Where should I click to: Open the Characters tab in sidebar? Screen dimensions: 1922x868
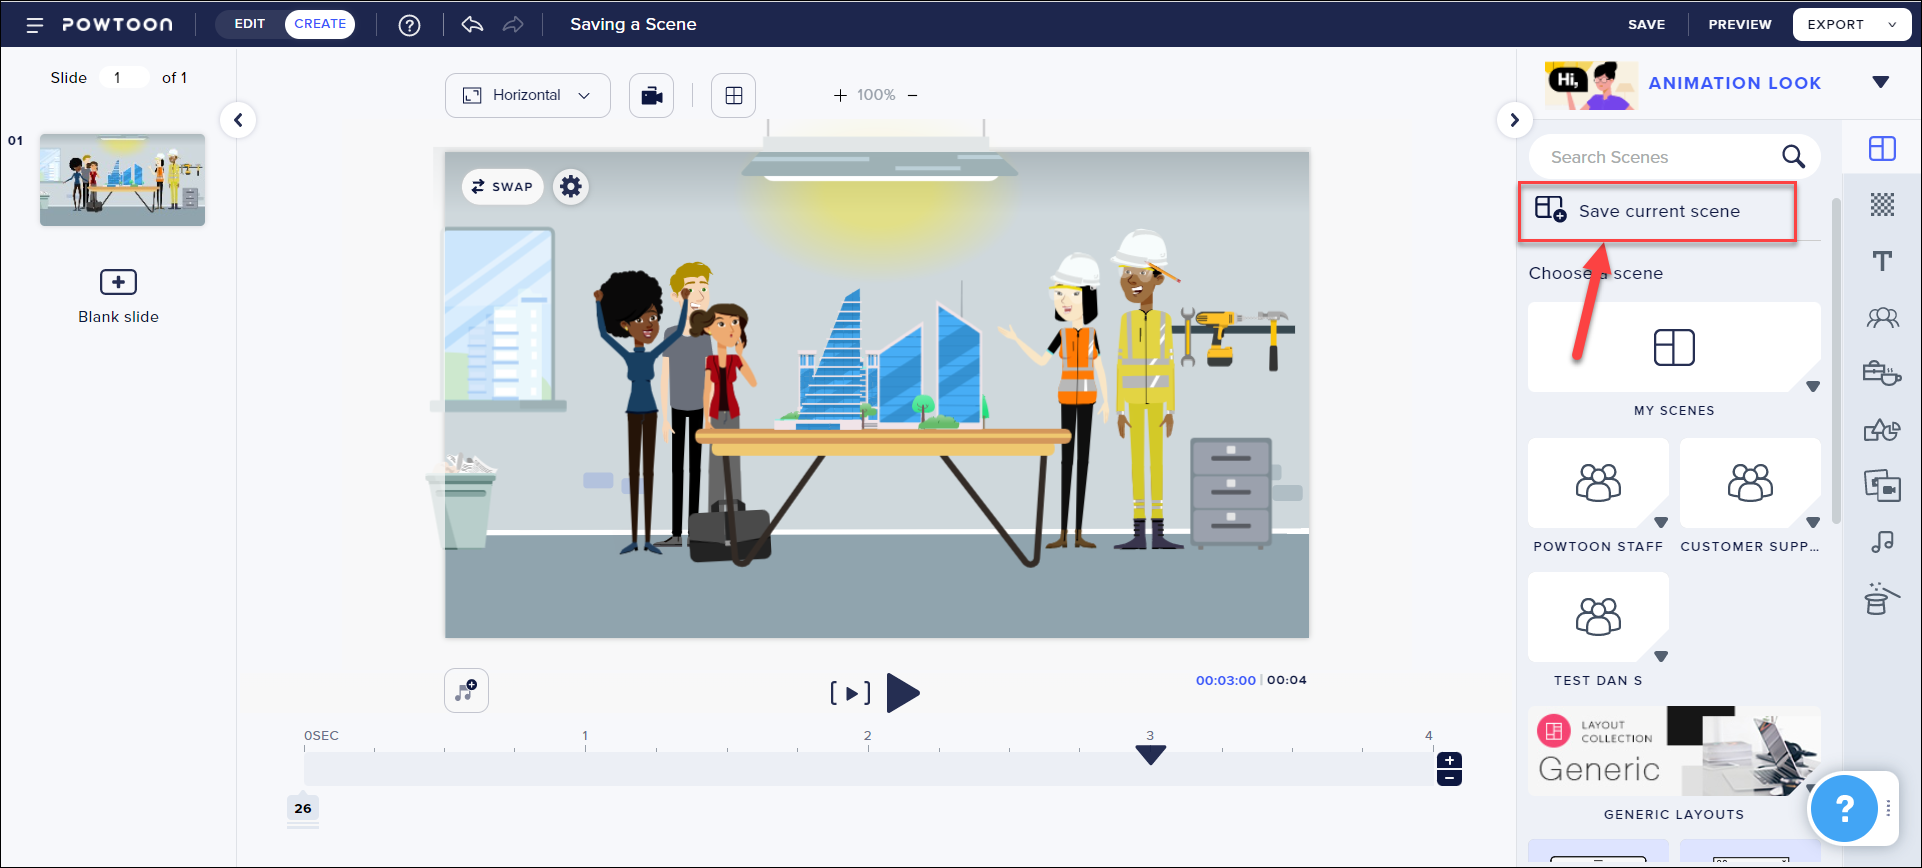click(x=1882, y=318)
